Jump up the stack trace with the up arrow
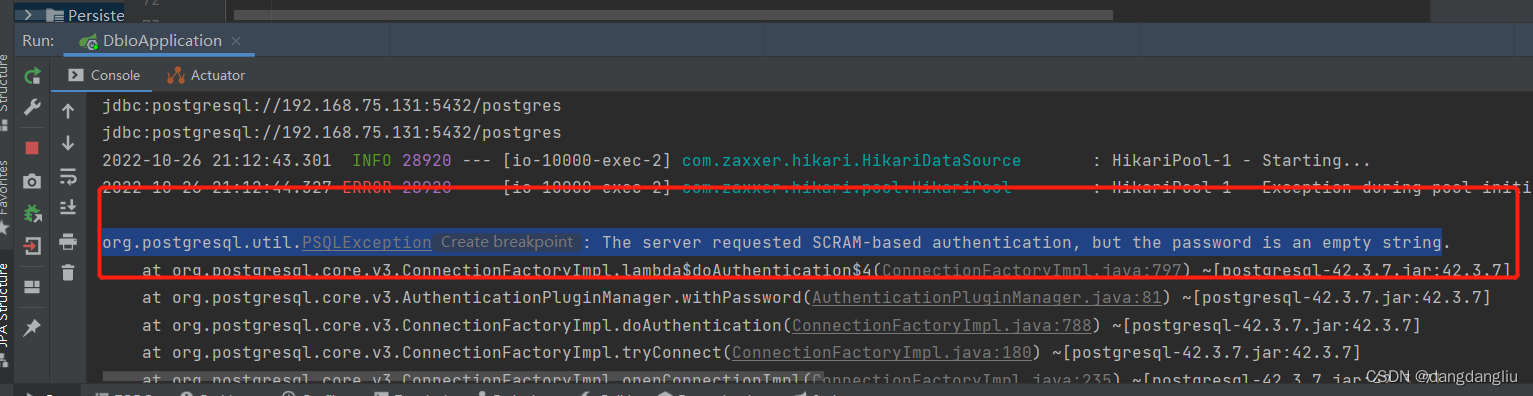Viewport: 1533px width, 396px height. point(68,111)
